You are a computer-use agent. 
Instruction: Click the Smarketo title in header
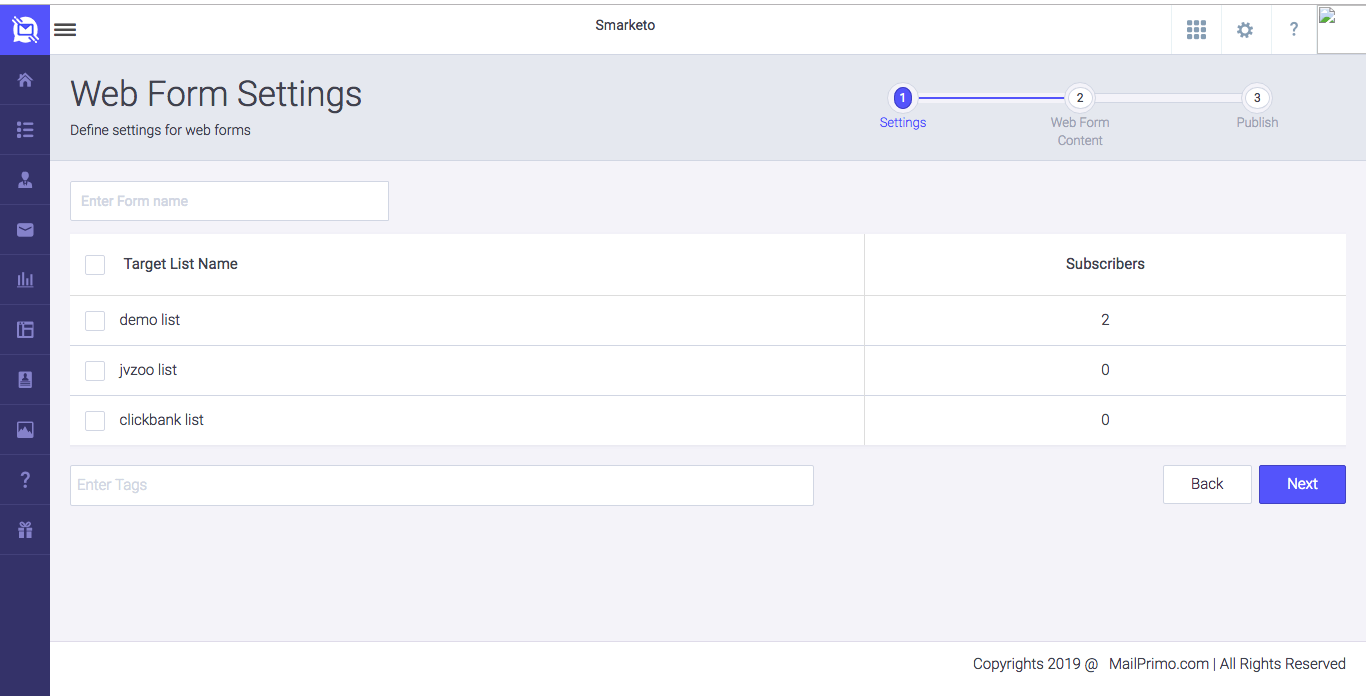point(625,25)
